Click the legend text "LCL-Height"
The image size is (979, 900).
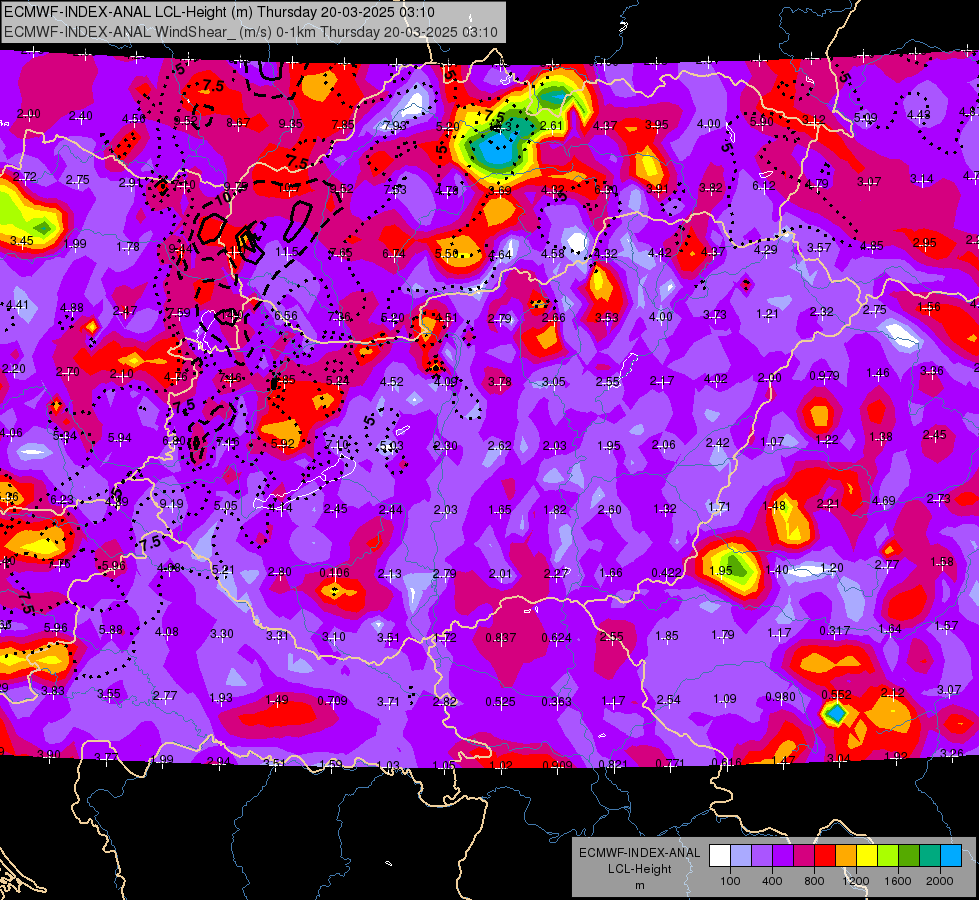coord(639,869)
